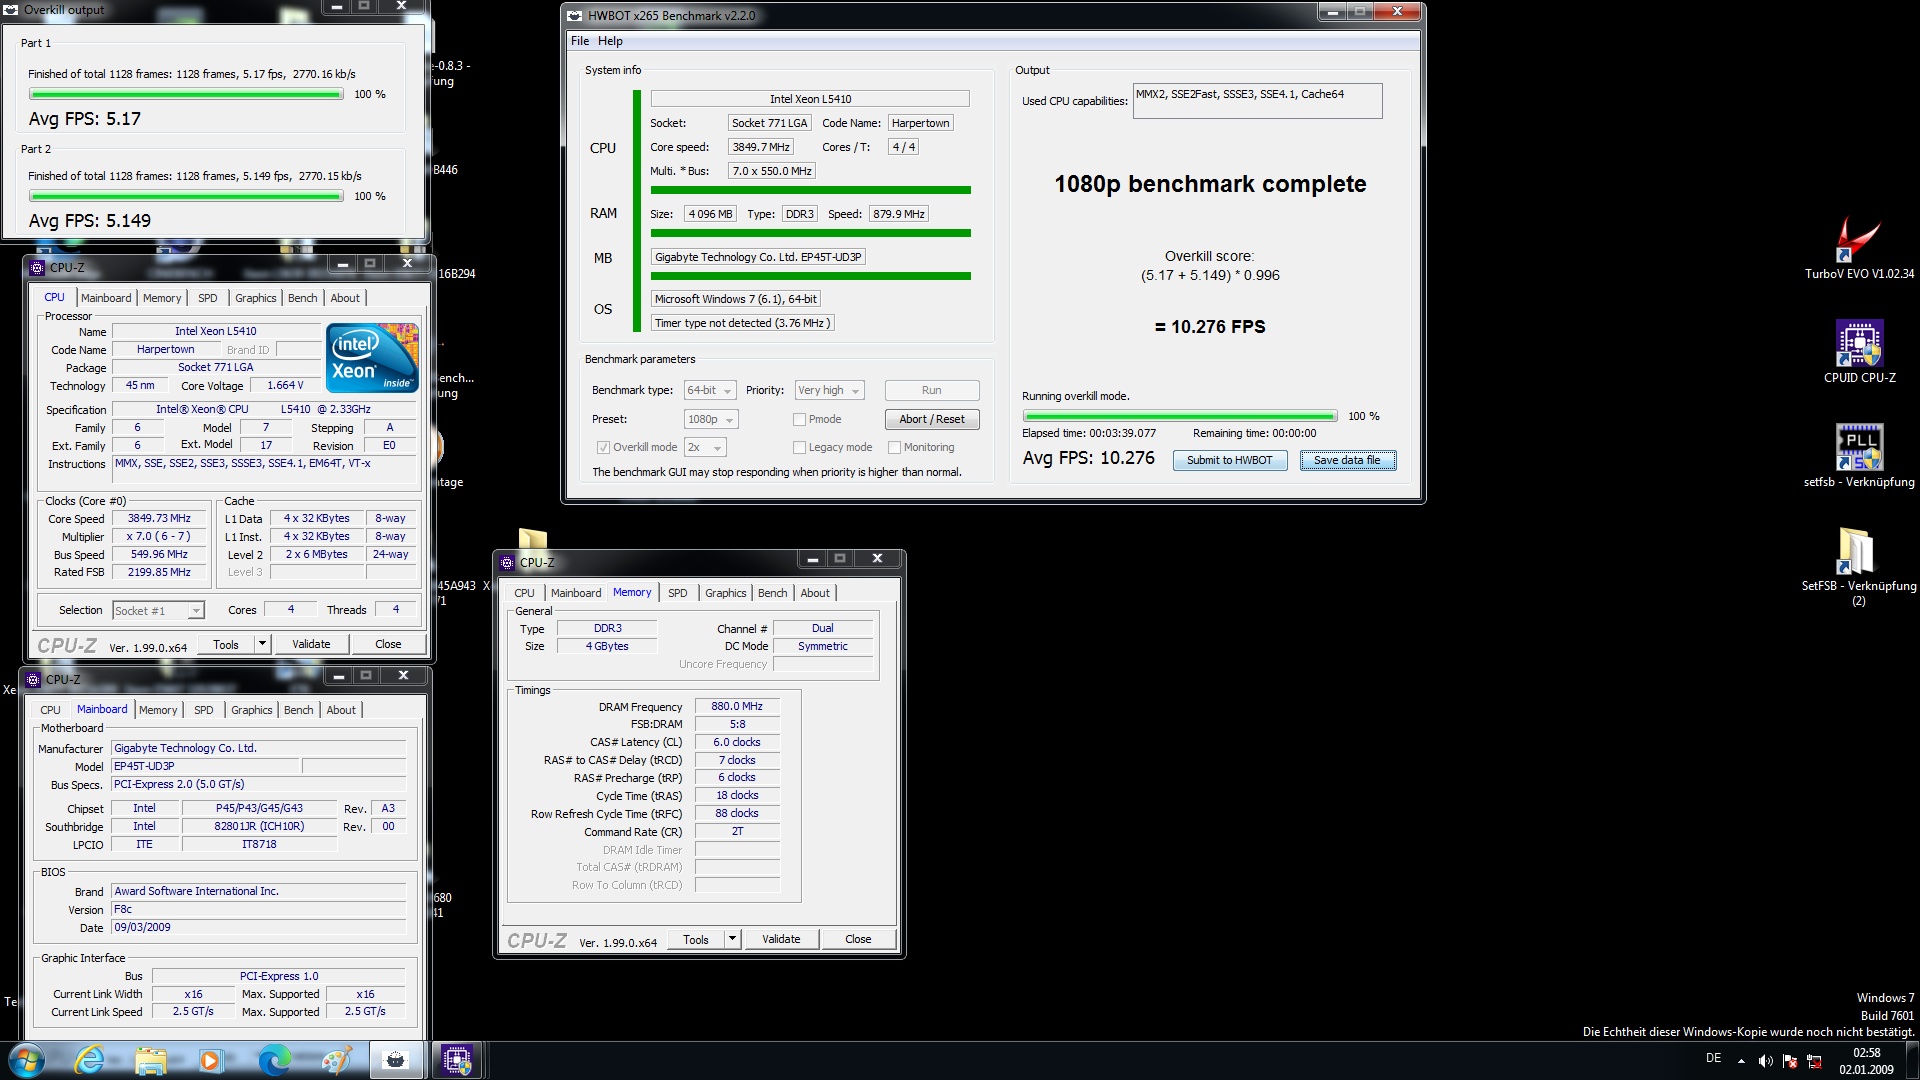Click the Show desktop button
Image resolution: width=1920 pixels, height=1080 pixels.
pos(1913,1061)
